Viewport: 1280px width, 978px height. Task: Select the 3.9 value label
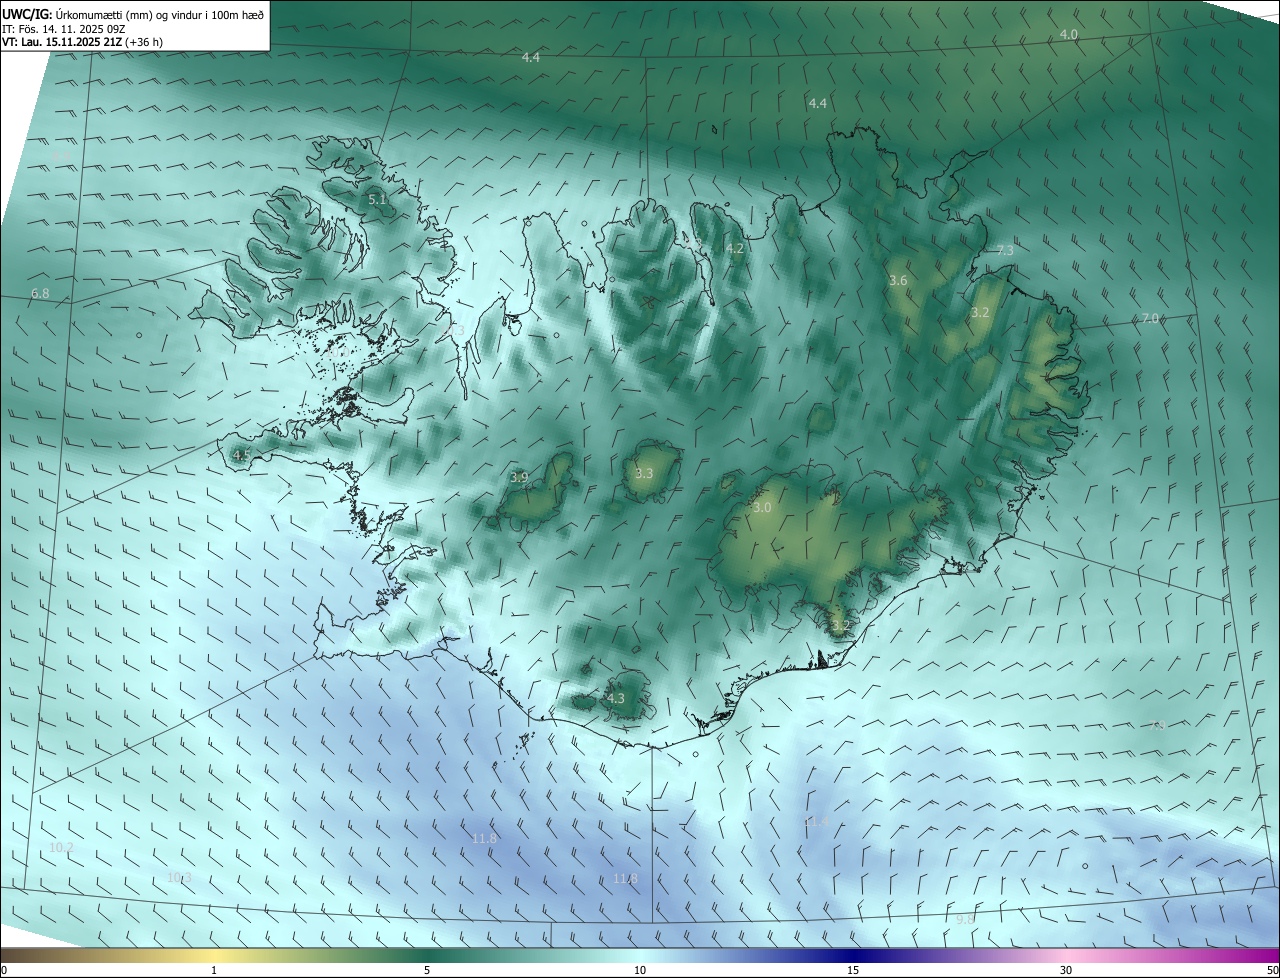pyautogui.click(x=519, y=478)
